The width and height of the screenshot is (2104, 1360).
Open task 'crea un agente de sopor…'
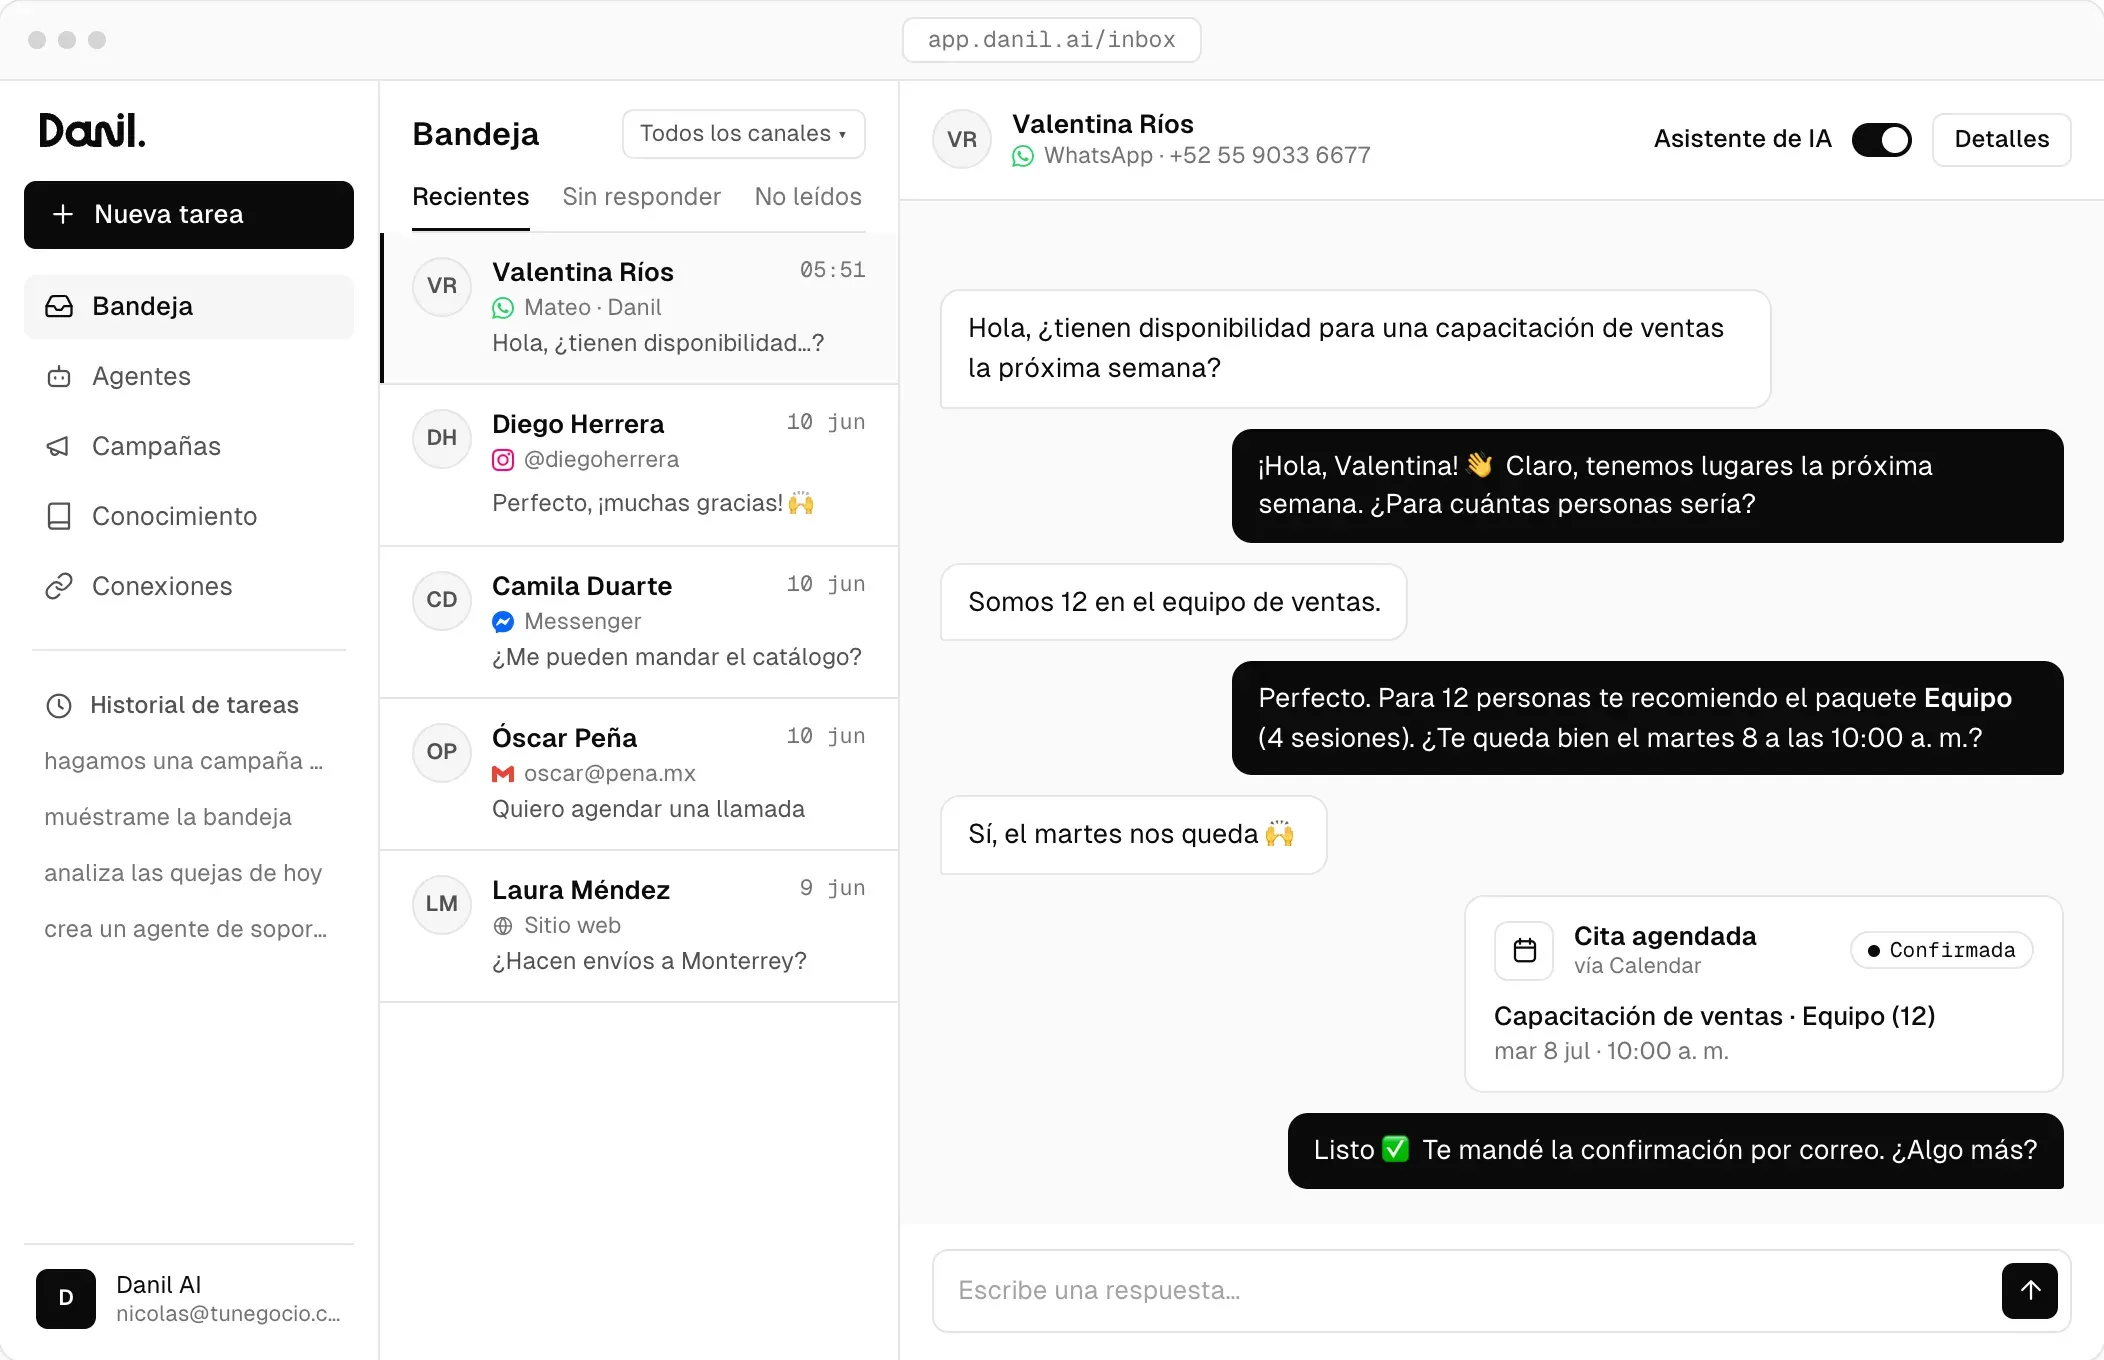(x=186, y=929)
